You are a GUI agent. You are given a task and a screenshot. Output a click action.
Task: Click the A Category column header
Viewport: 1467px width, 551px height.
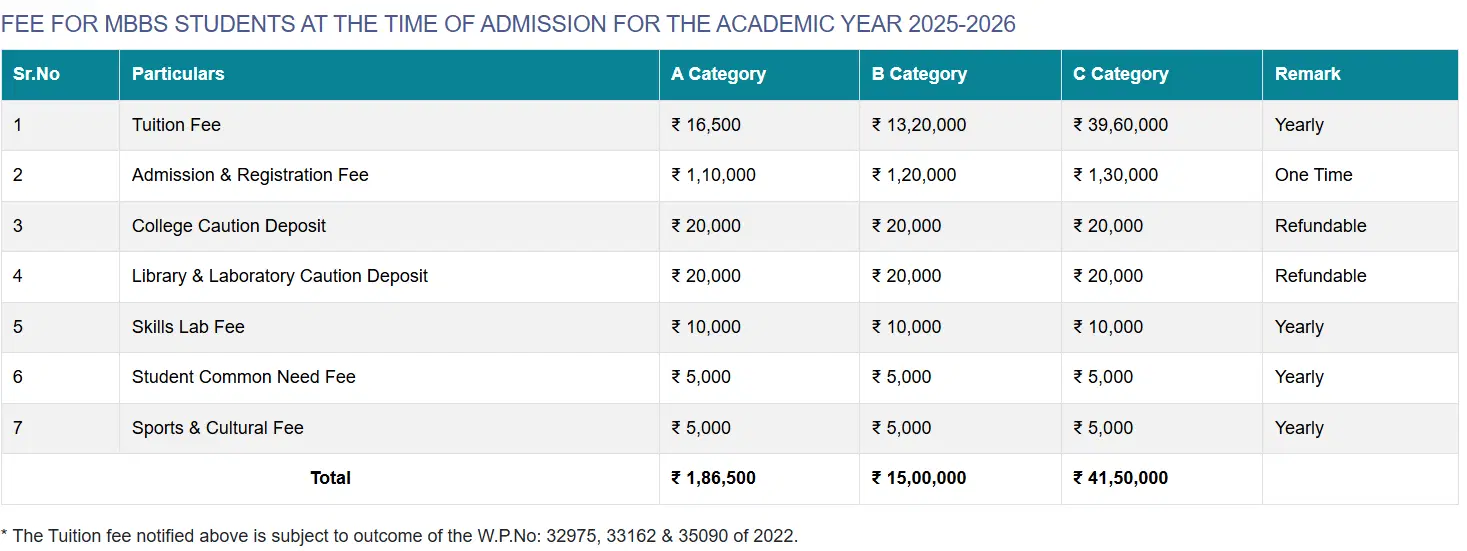(x=718, y=74)
